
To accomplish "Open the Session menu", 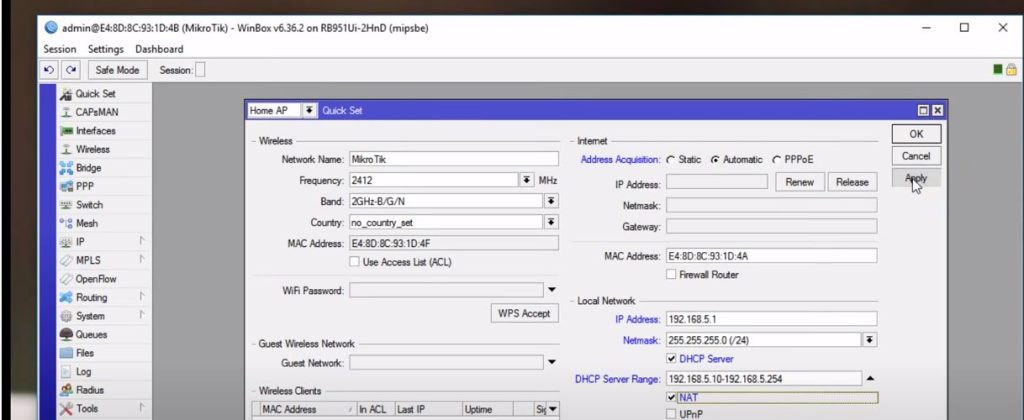I will [x=59, y=49].
